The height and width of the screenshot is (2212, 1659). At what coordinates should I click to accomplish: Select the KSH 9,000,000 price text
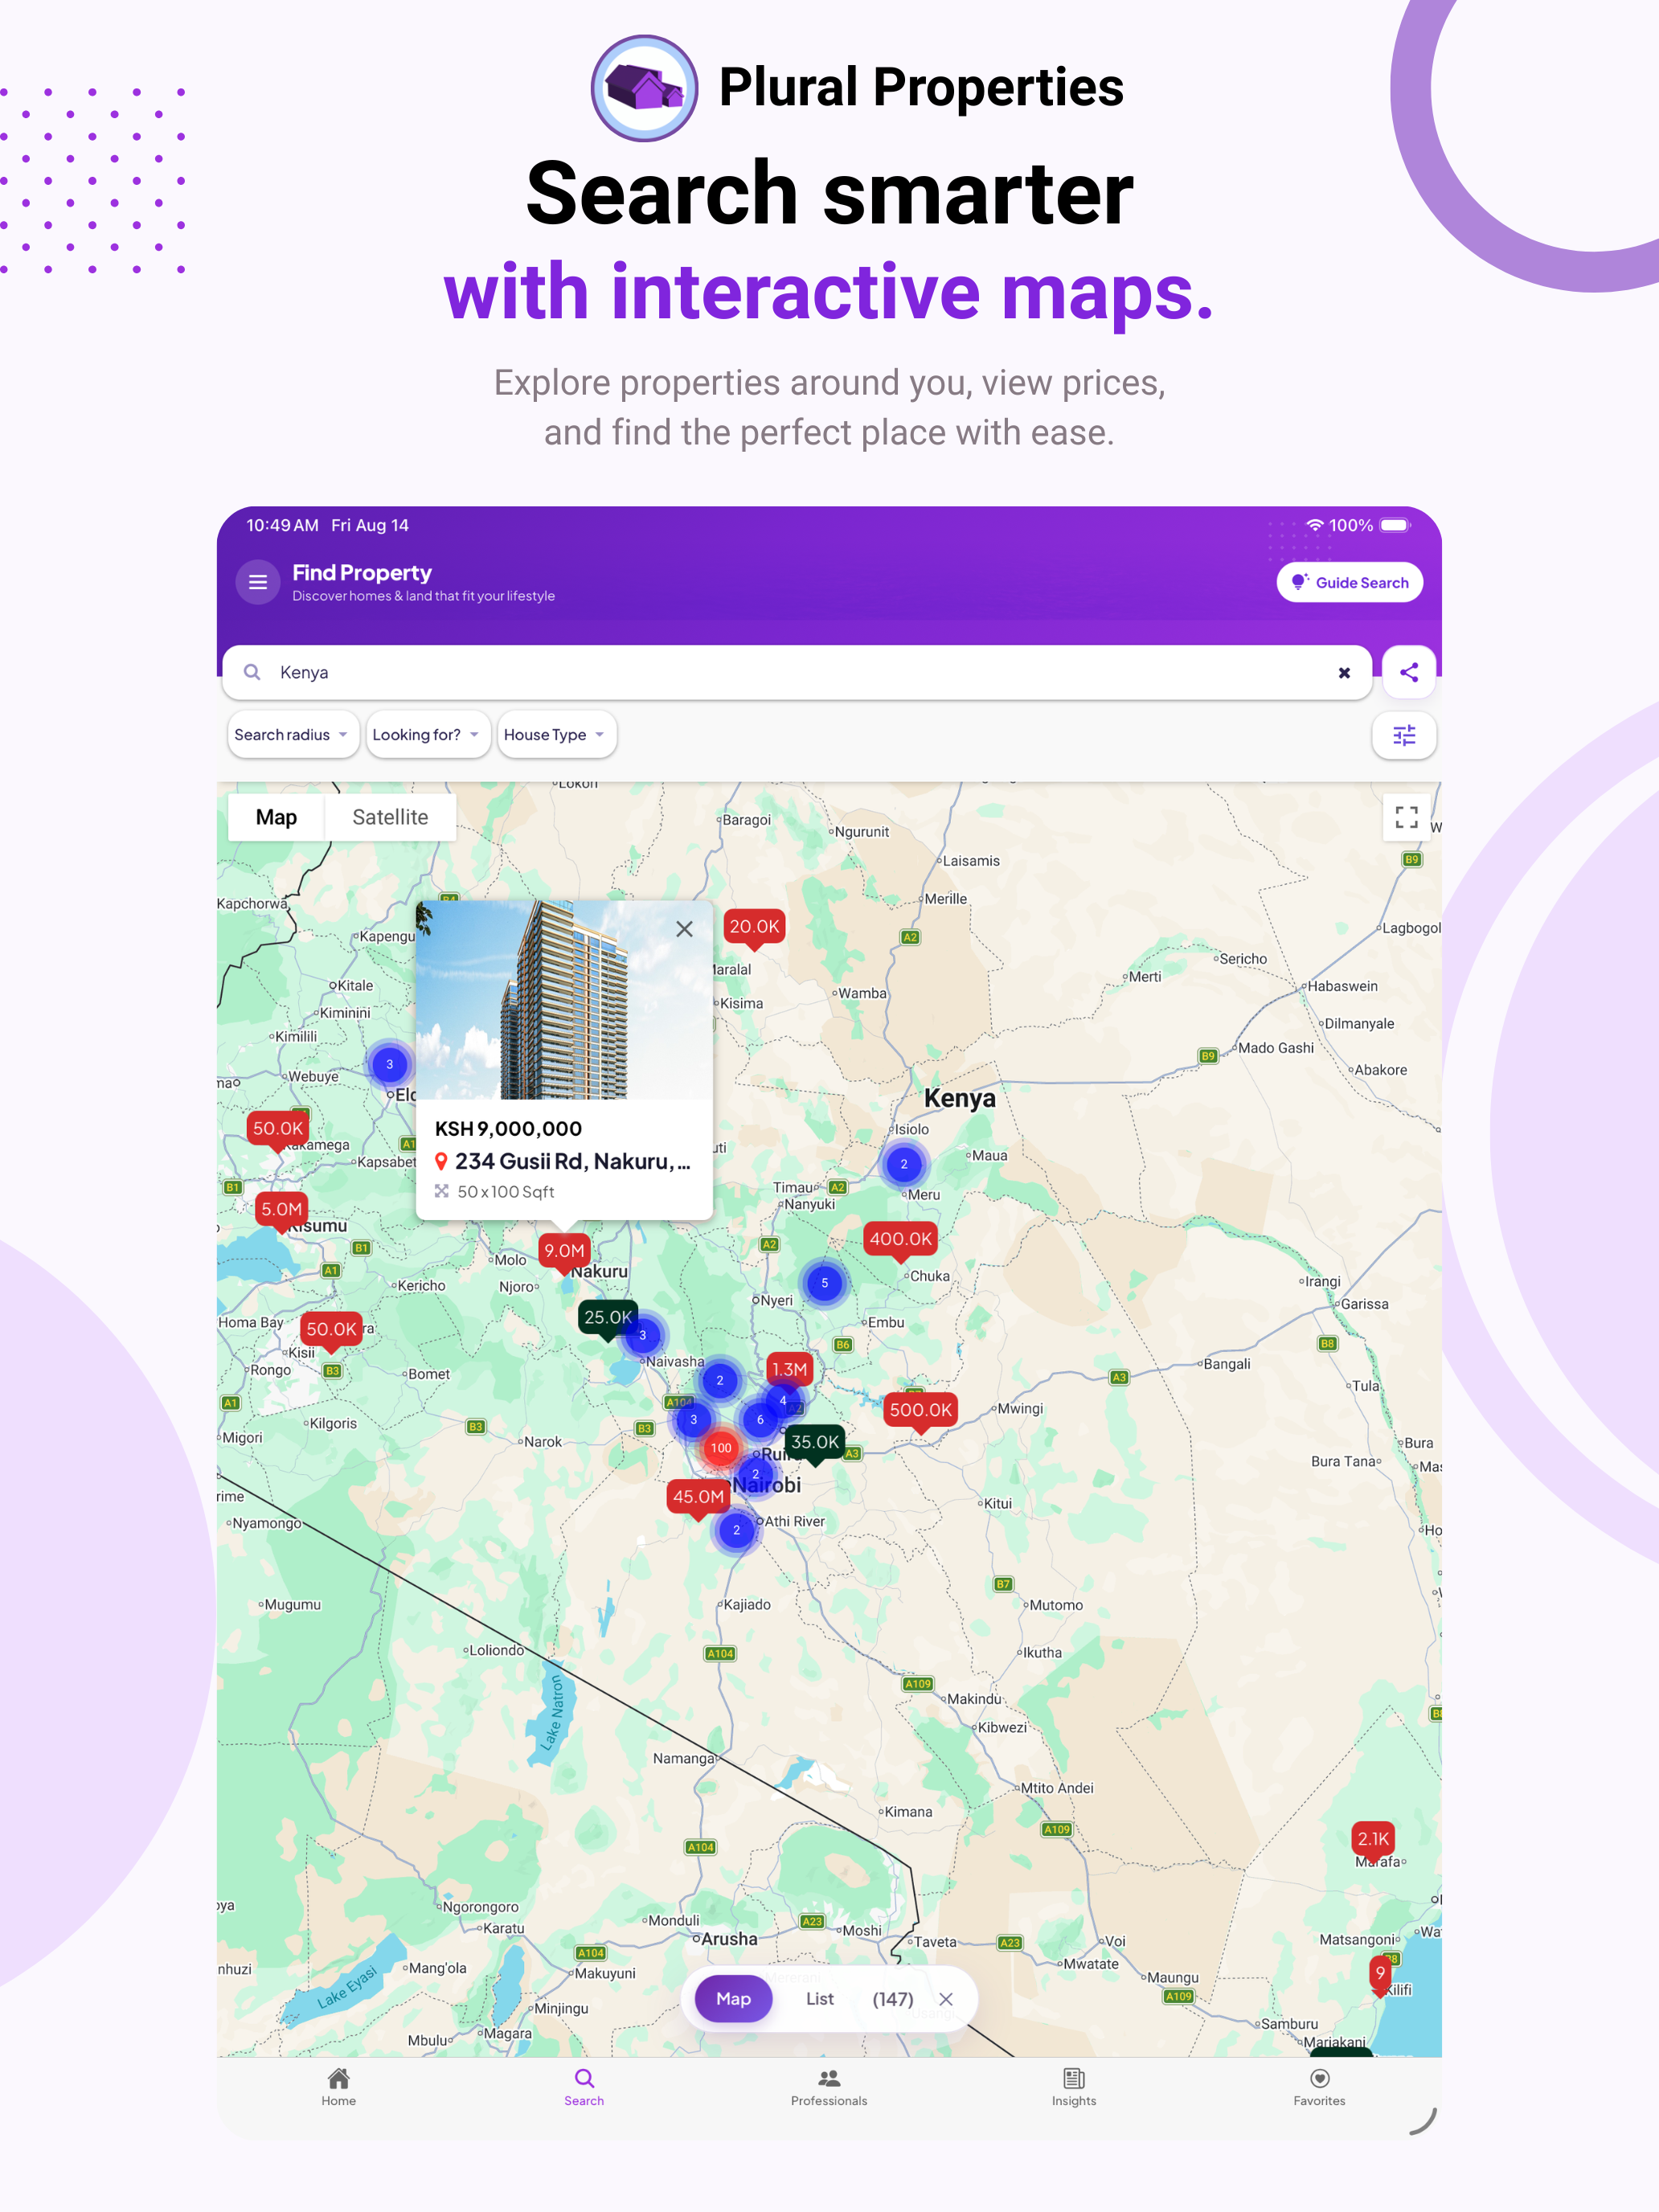[x=508, y=1129]
